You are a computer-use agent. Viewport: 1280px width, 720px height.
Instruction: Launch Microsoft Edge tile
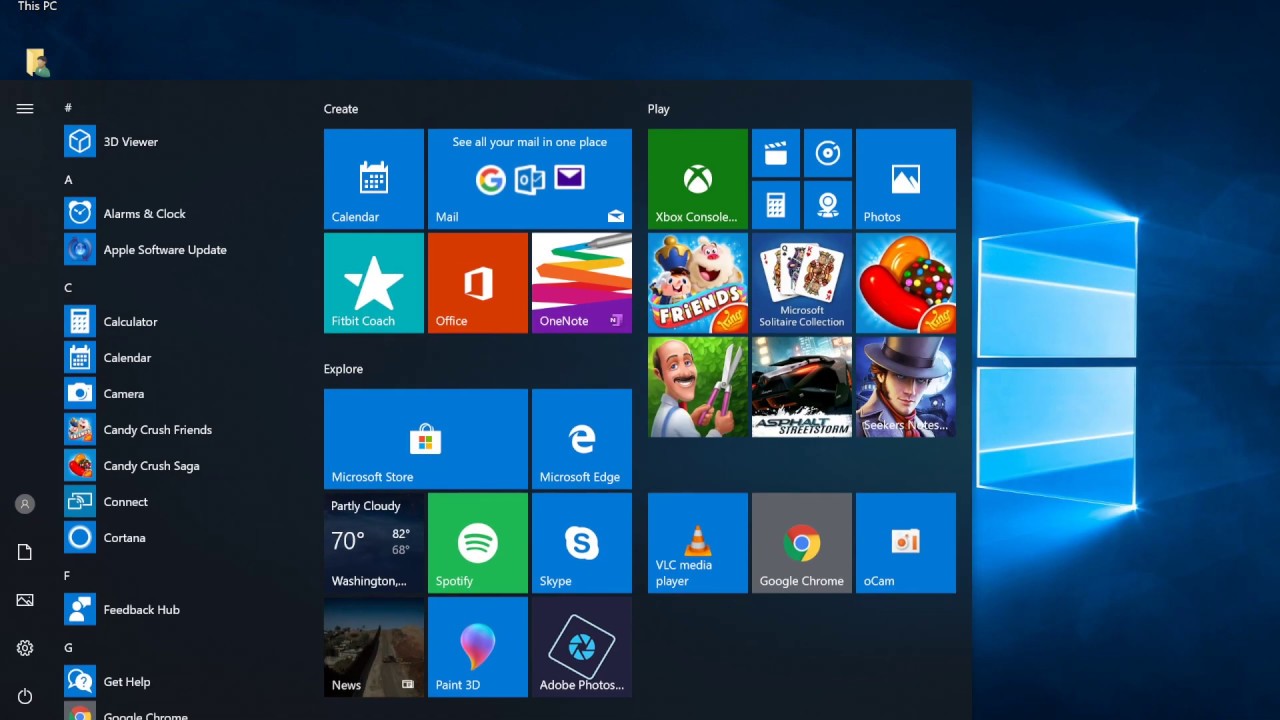(582, 439)
